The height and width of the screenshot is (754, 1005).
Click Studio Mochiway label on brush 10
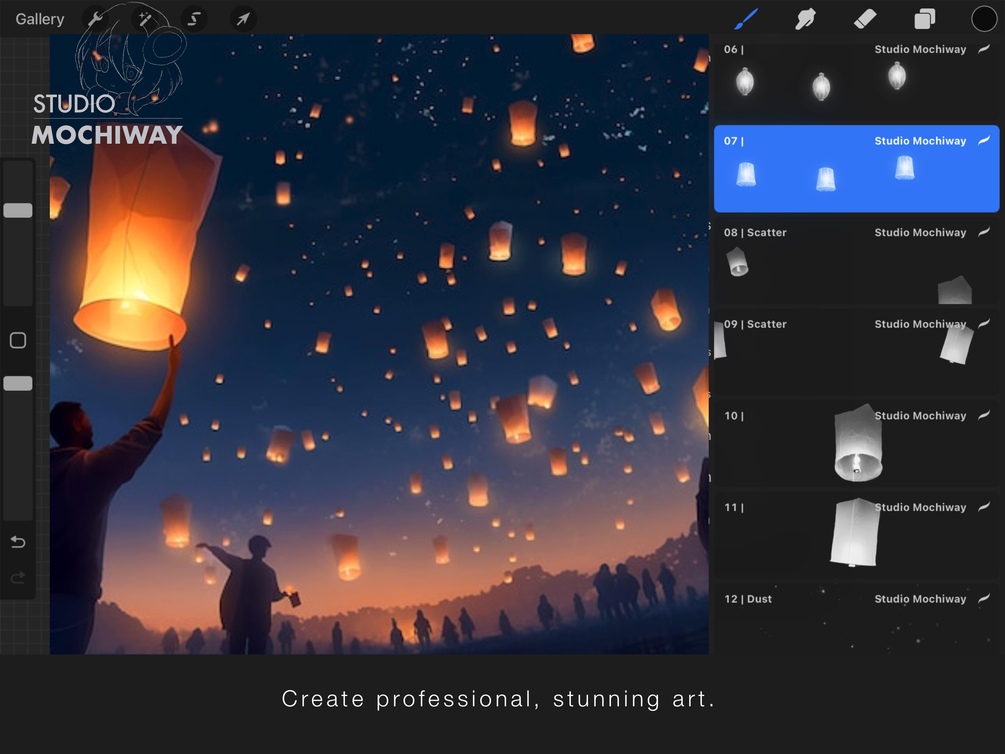(920, 416)
